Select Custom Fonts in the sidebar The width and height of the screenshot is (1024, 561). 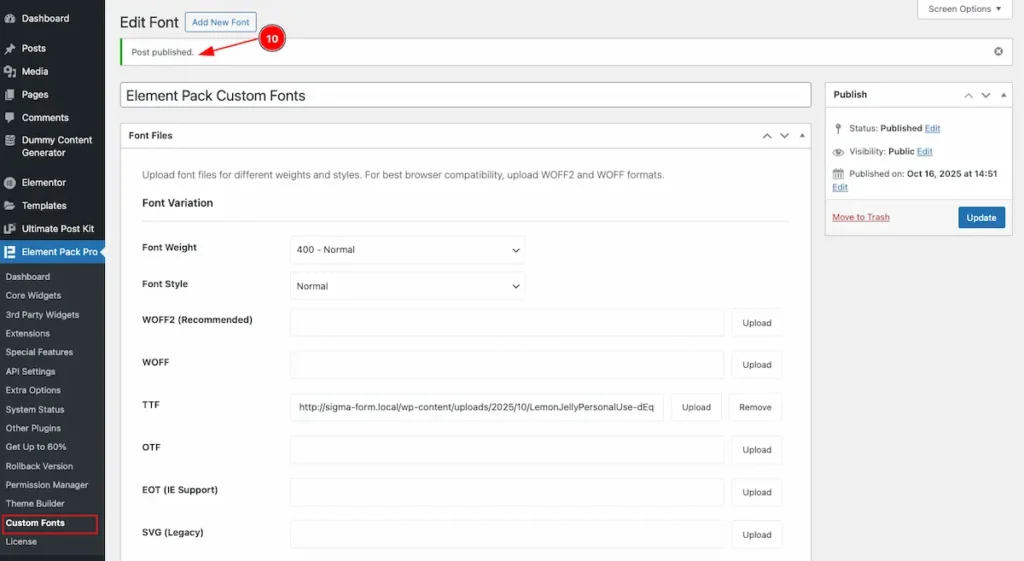tap(35, 523)
